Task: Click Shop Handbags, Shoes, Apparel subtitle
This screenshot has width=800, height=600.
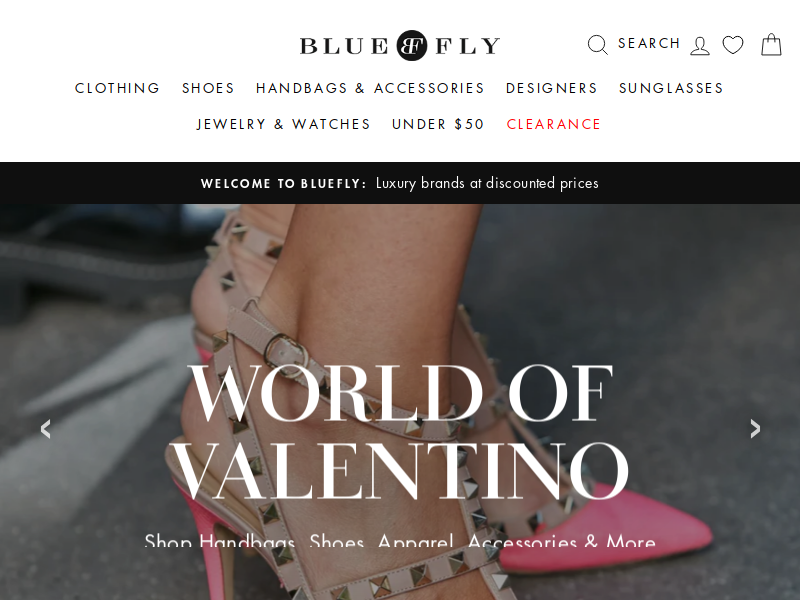Action: 400,541
